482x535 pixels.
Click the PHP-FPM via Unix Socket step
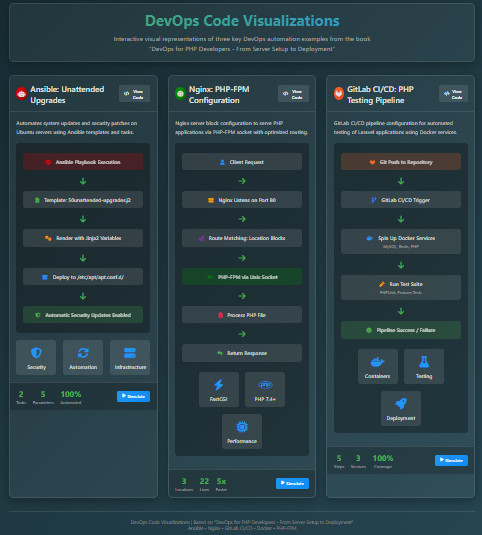click(242, 277)
